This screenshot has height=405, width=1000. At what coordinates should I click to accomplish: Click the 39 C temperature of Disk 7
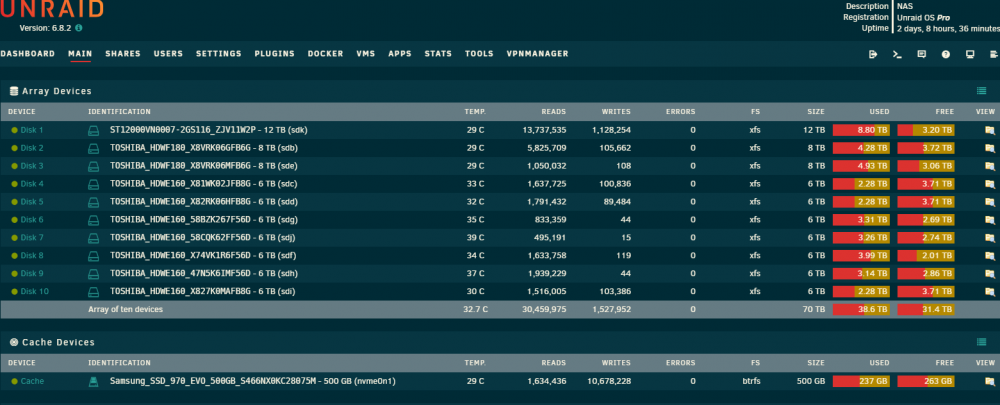[476, 238]
